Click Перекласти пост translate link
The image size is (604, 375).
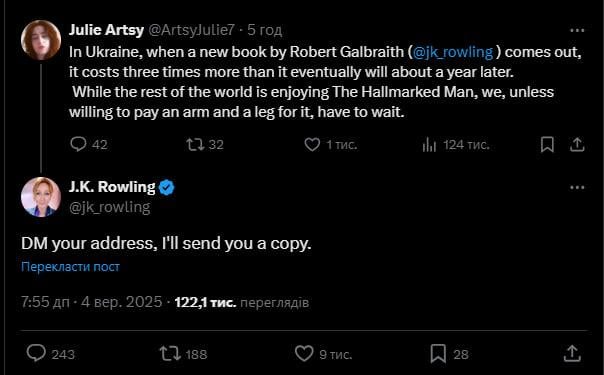pyautogui.click(x=70, y=266)
